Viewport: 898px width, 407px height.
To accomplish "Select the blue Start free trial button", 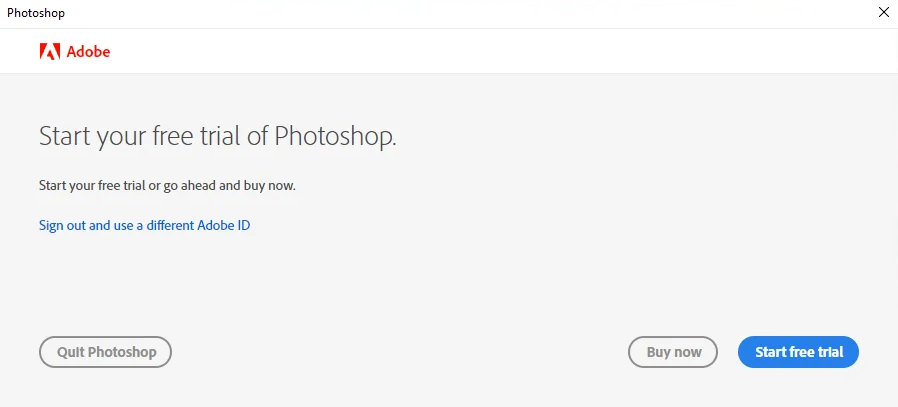I will pyautogui.click(x=798, y=351).
